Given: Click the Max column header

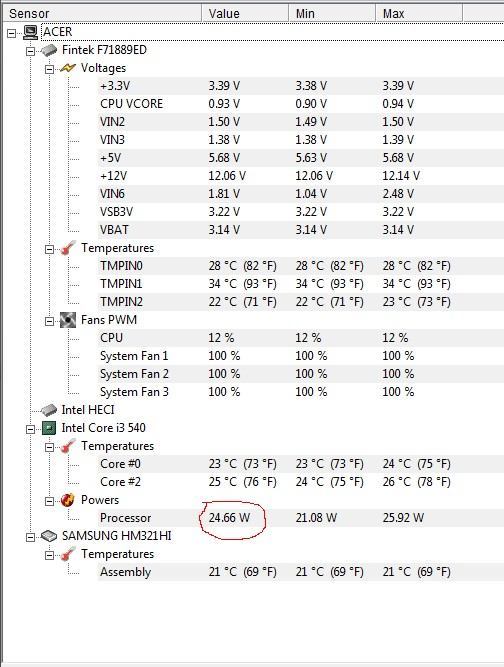Looking at the screenshot, I should pyautogui.click(x=419, y=14).
